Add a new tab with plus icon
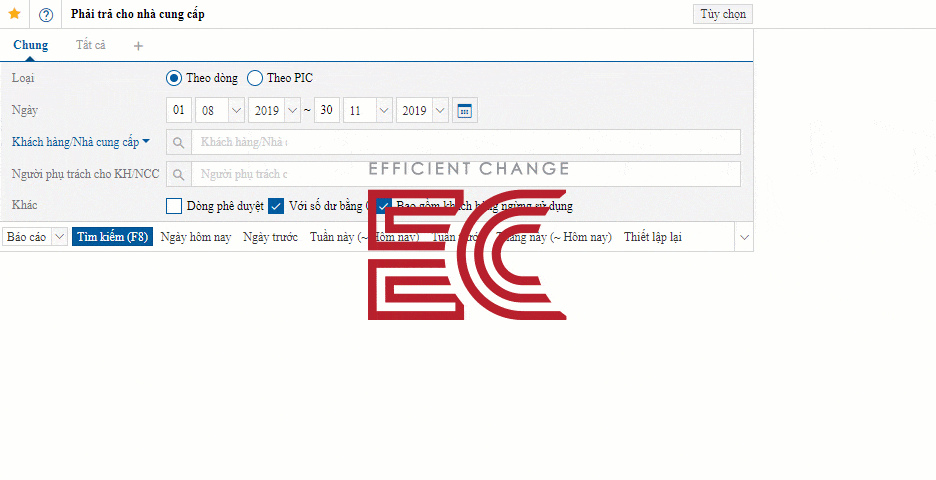 tap(138, 46)
